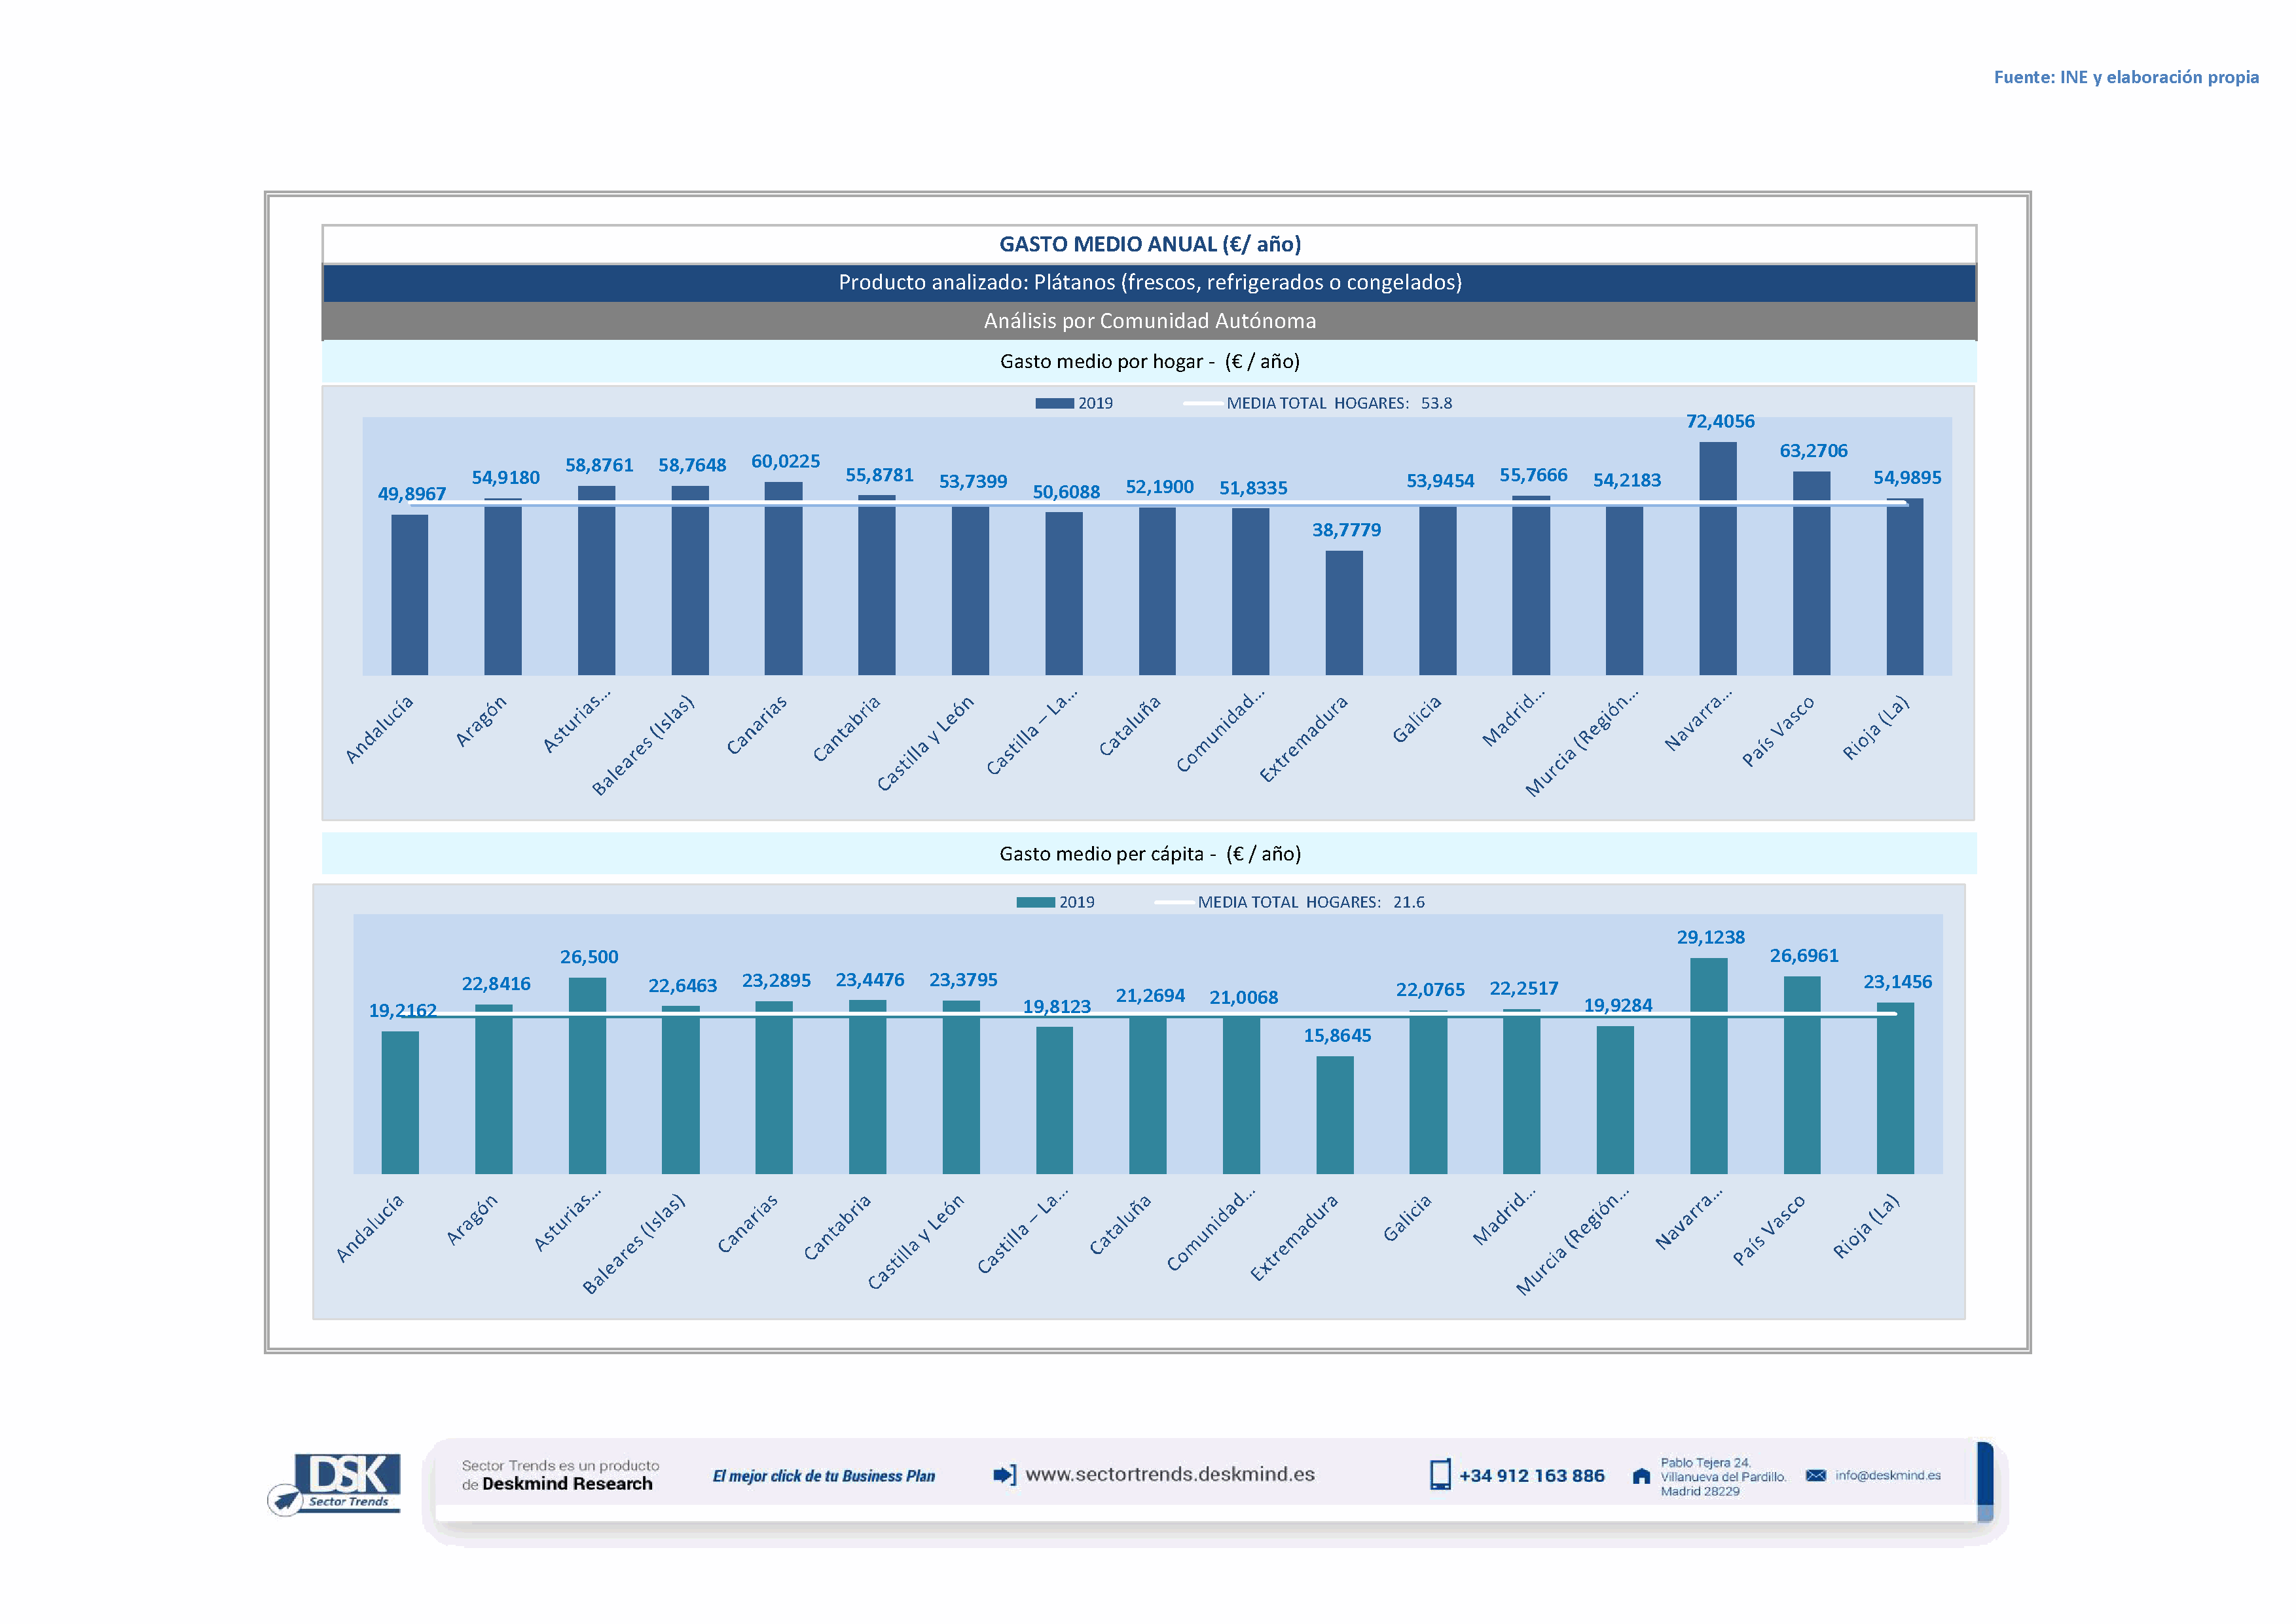Click the house address icon in footer
The height and width of the screenshot is (1624, 2296).
point(1641,1476)
